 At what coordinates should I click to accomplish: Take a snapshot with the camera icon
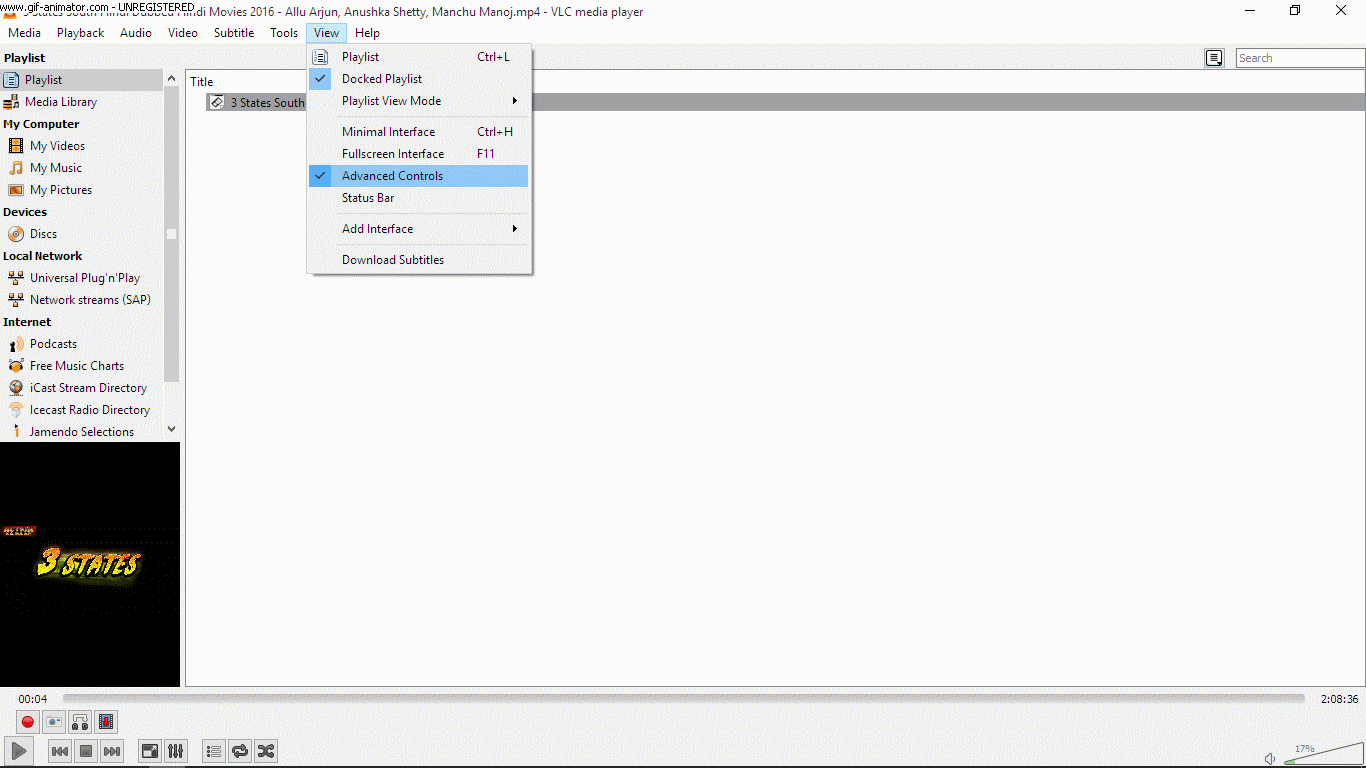coord(54,721)
